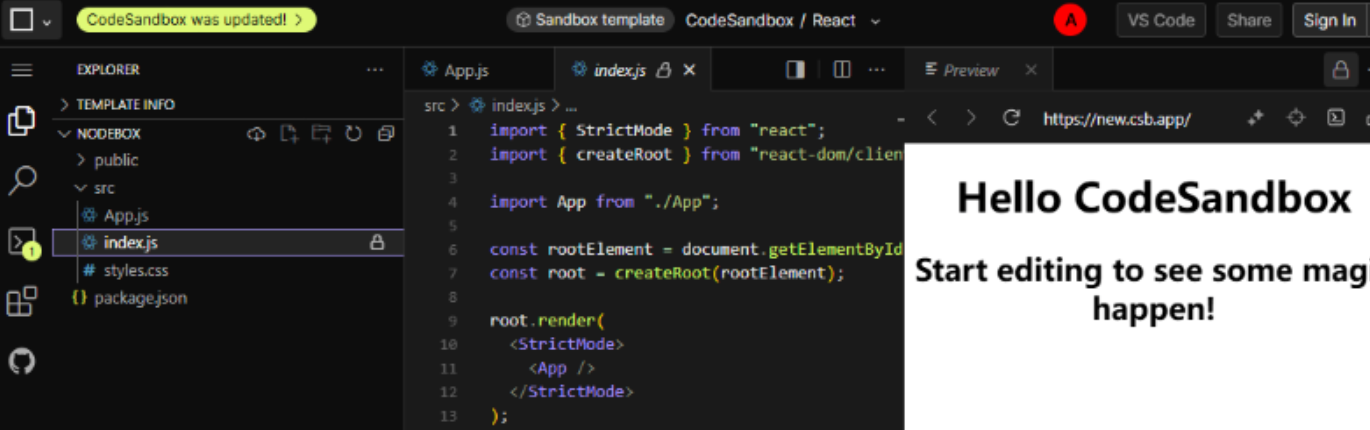This screenshot has height=430, width=1370.
Task: Click the Share button
Action: tap(1249, 20)
